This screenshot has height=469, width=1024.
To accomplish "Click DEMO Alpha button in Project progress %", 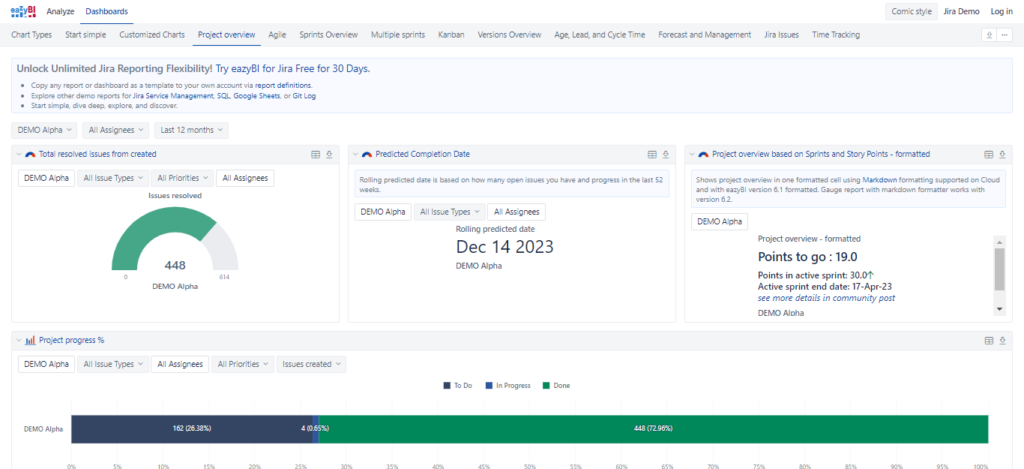I will click(46, 364).
